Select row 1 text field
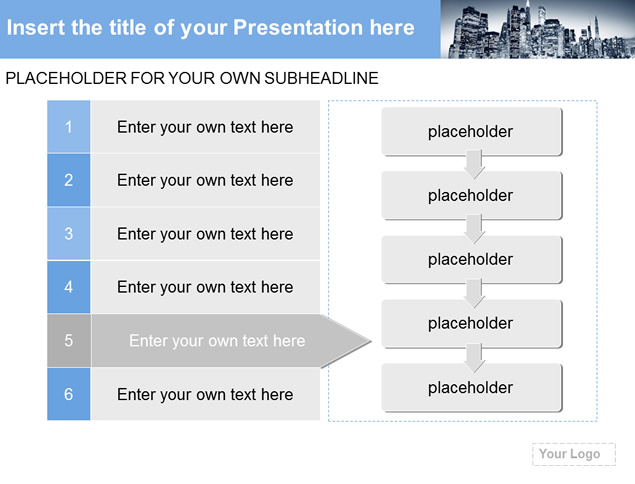Viewport: 635px width, 484px height. click(205, 127)
